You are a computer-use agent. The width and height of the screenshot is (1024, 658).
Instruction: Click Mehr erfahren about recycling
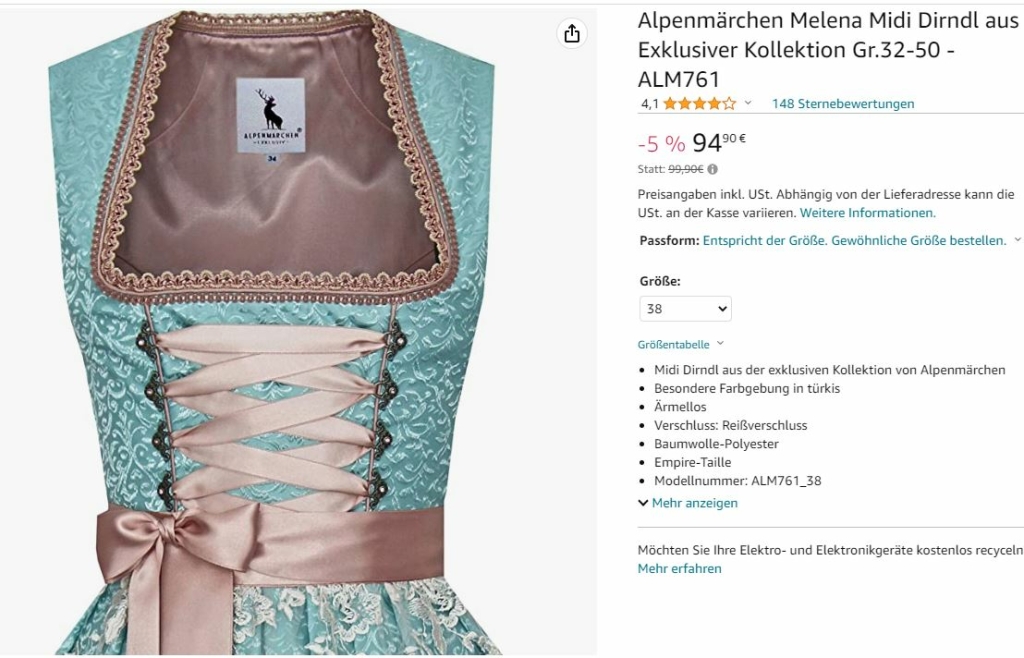[679, 568]
